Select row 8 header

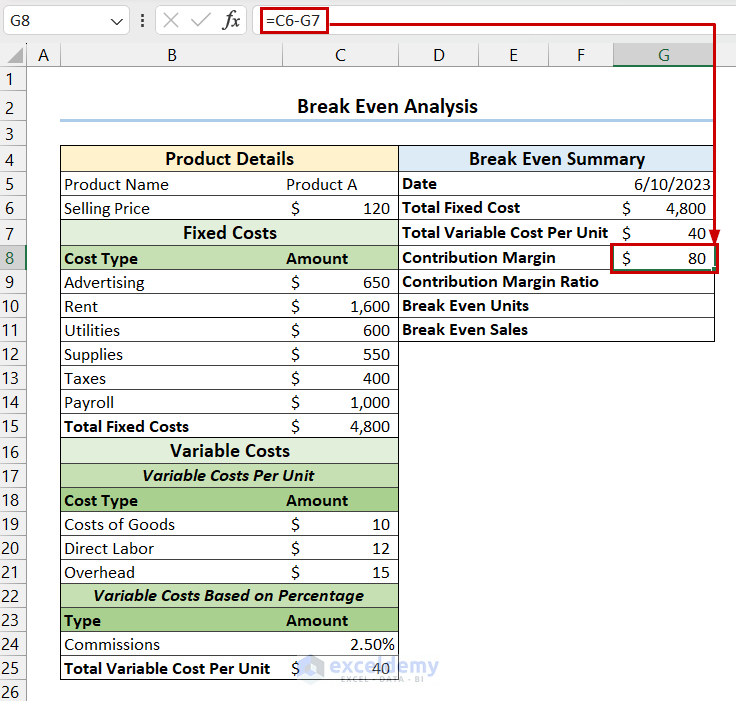point(12,258)
